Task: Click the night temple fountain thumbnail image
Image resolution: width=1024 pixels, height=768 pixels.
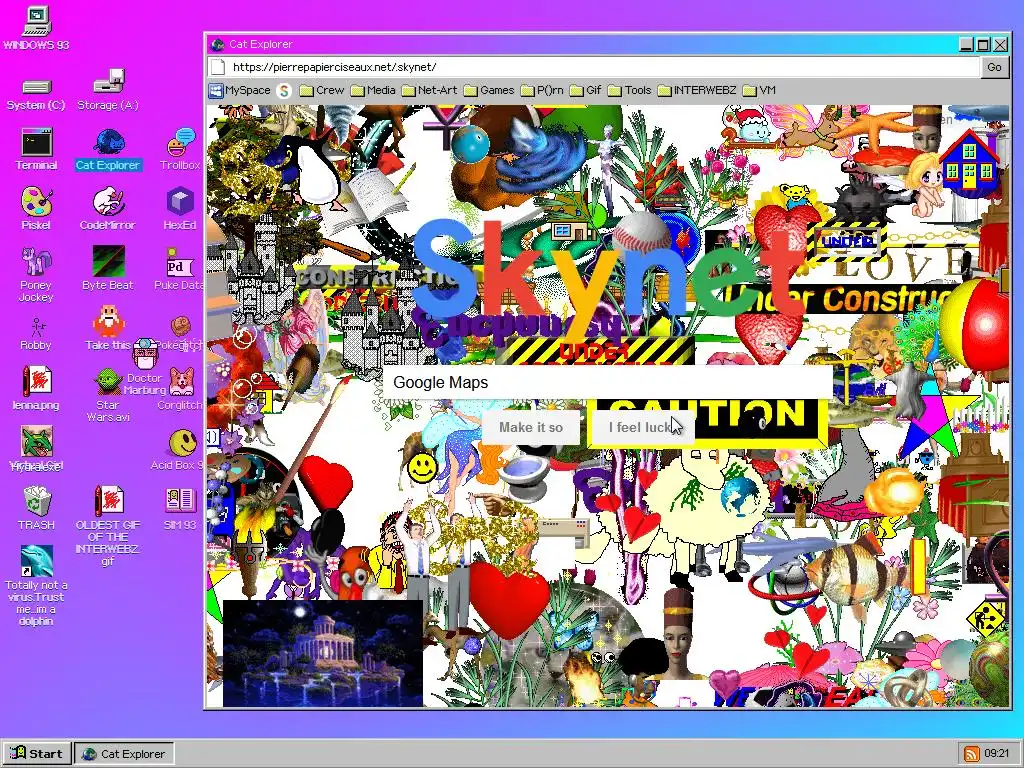Action: point(323,653)
